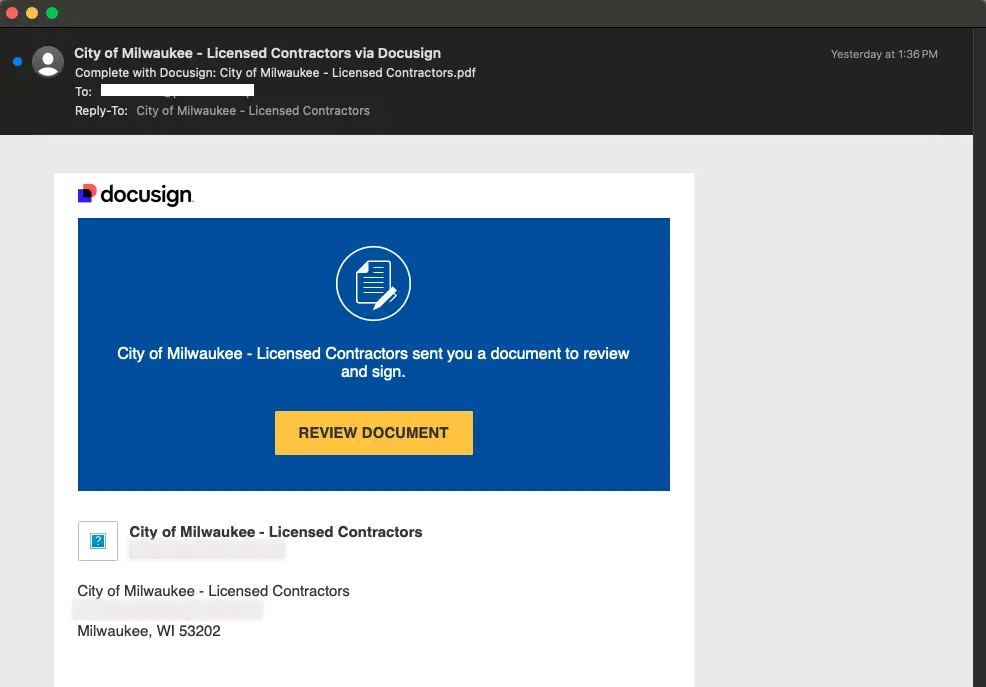
Task: Click the redacted To recipient field
Action: point(177,91)
